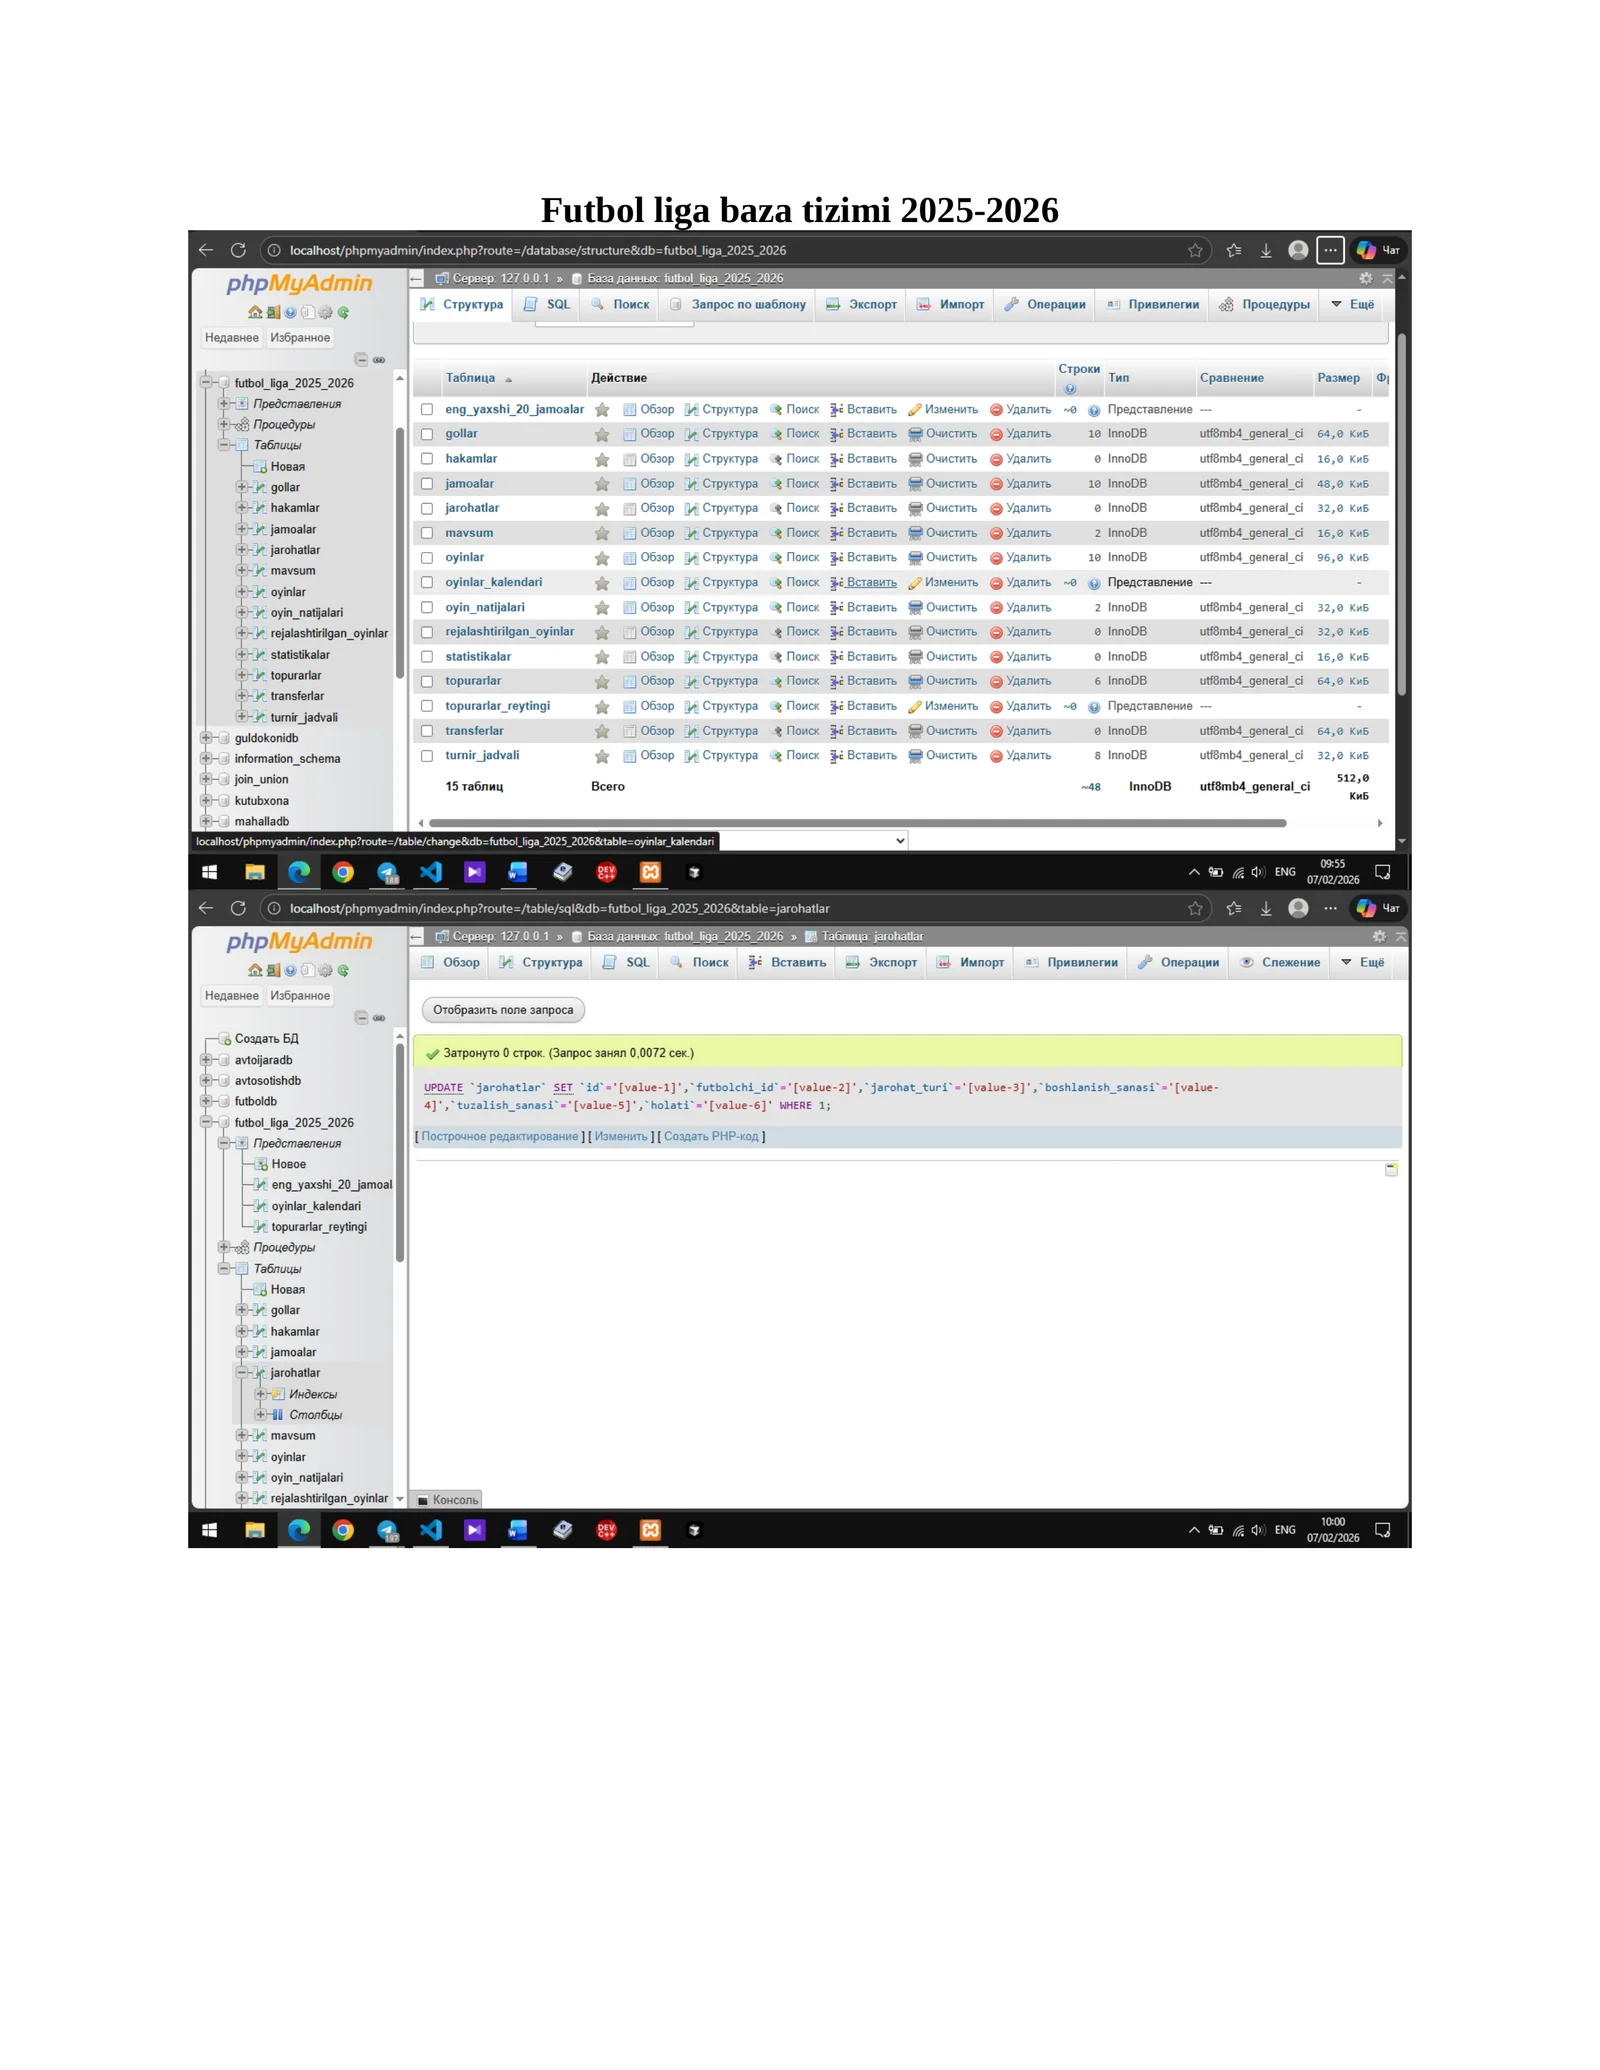Open Microsoft Edge in upper taskbar
The height and width of the screenshot is (2070, 1600).
(299, 872)
